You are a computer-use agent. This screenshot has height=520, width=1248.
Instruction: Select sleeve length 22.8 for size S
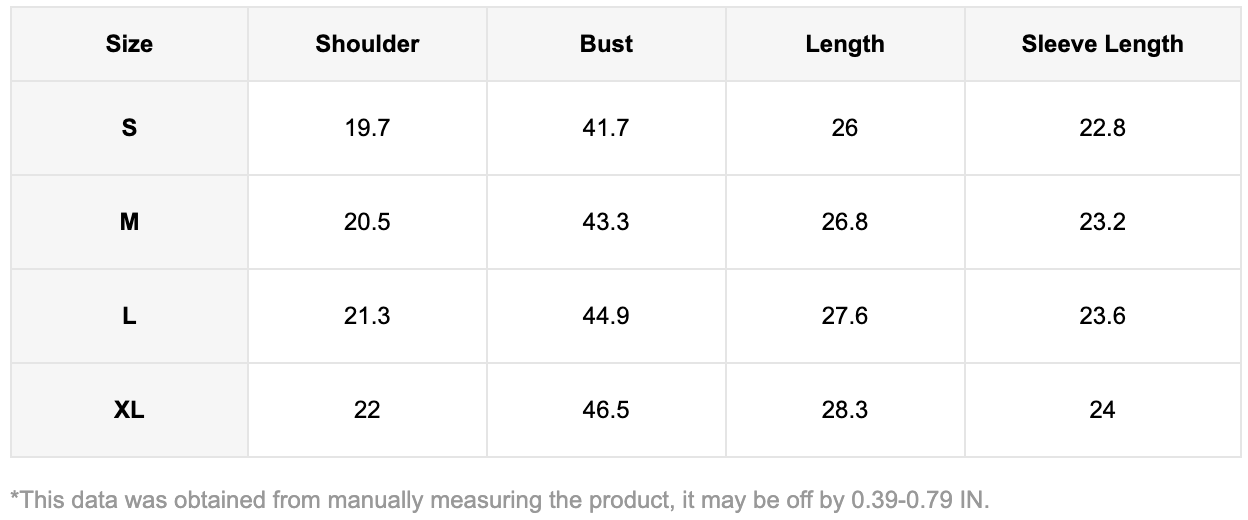click(1102, 128)
